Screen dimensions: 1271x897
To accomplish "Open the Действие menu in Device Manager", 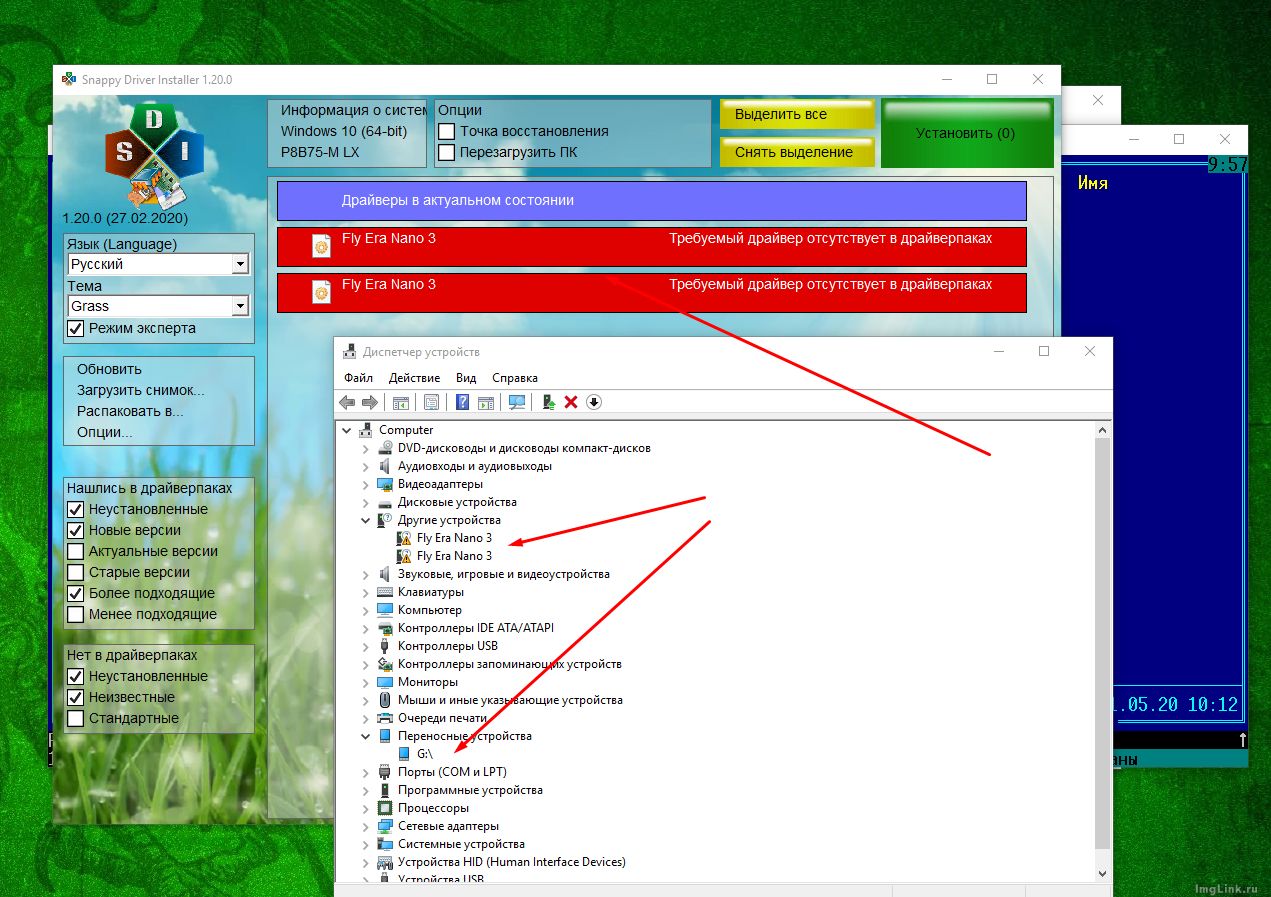I will coord(414,378).
